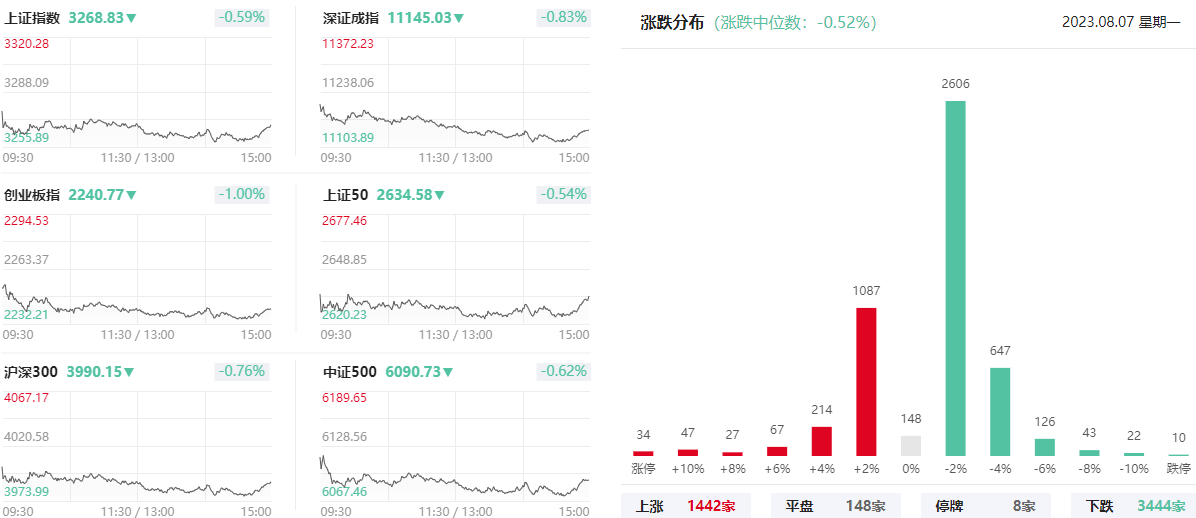Click the down-arrow icon beside 2240.77
Screen dimensions: 1196x518
(x=132, y=195)
